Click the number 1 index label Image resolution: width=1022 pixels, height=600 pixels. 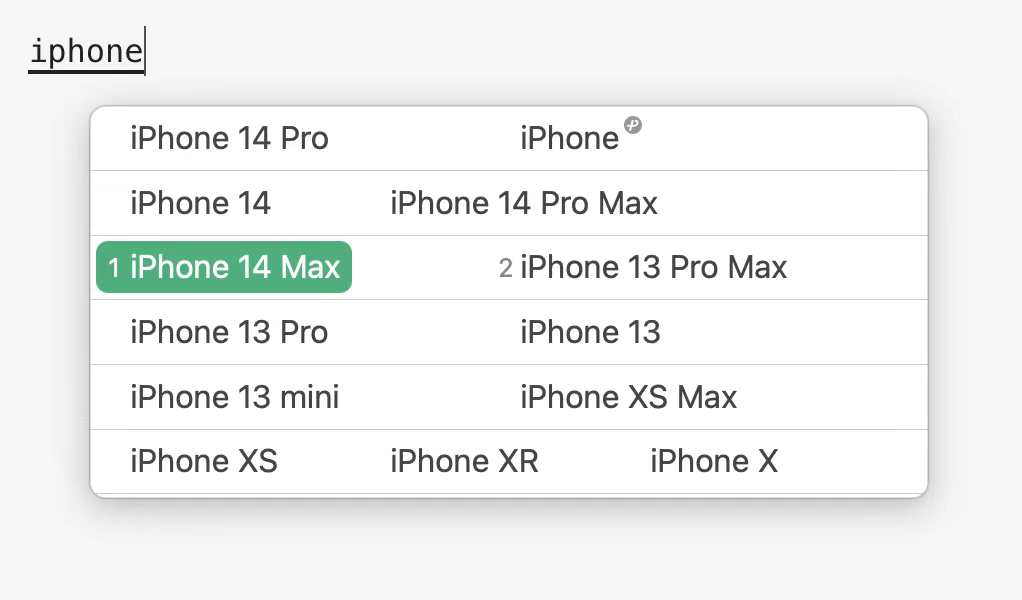(114, 268)
